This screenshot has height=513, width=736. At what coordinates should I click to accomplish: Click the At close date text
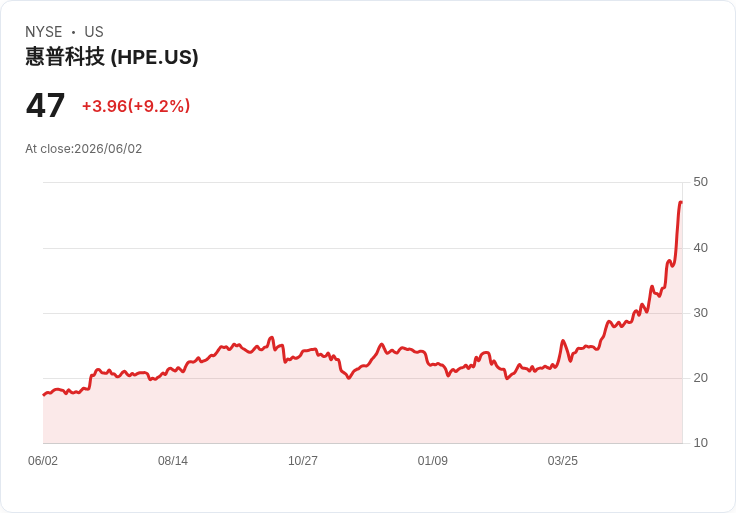tap(84, 149)
